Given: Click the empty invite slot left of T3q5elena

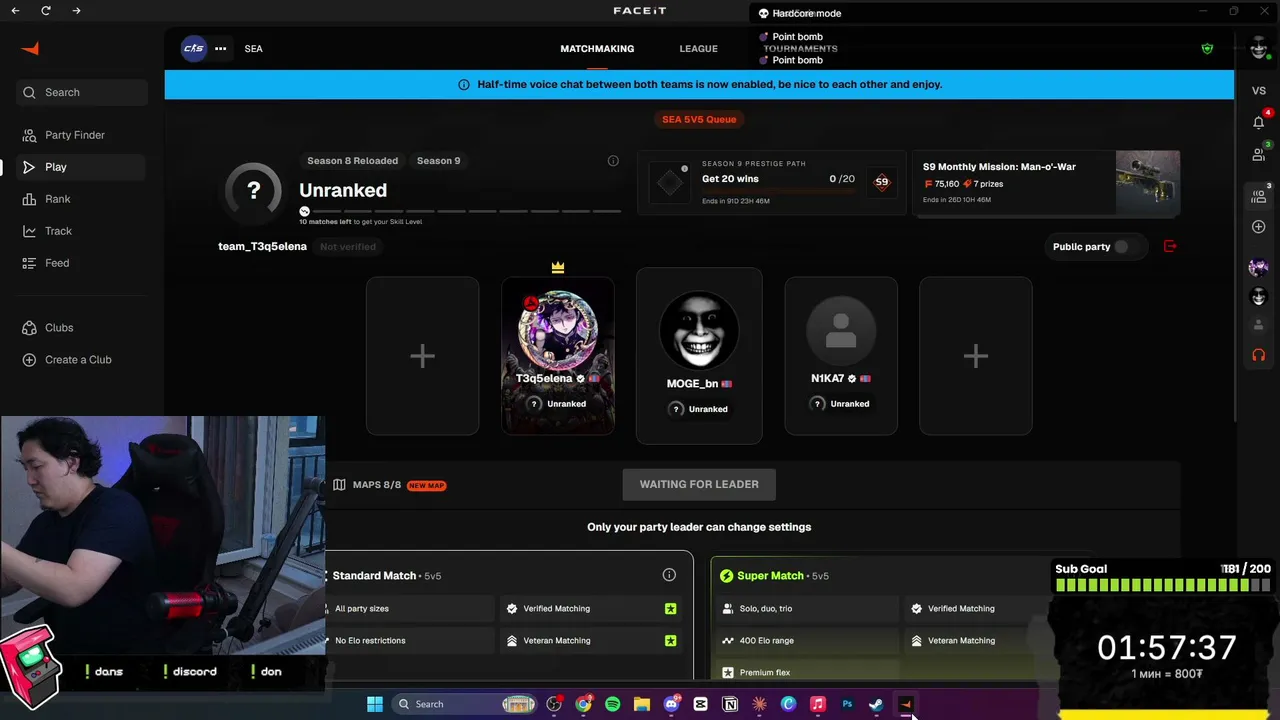Looking at the screenshot, I should point(422,356).
